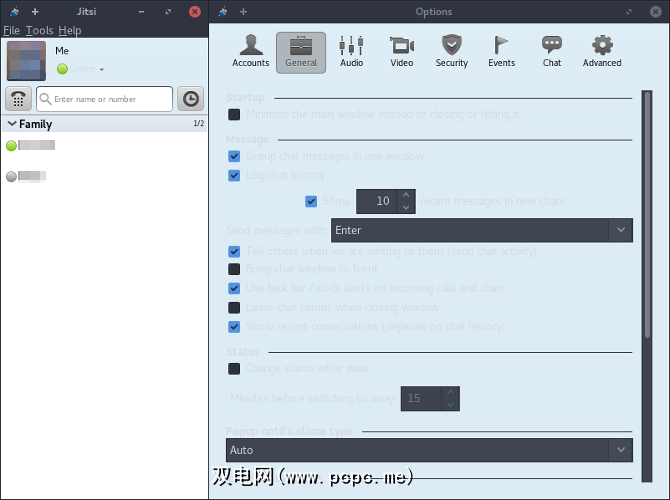The image size is (670, 500).
Task: Select the General options section
Action: 301,53
